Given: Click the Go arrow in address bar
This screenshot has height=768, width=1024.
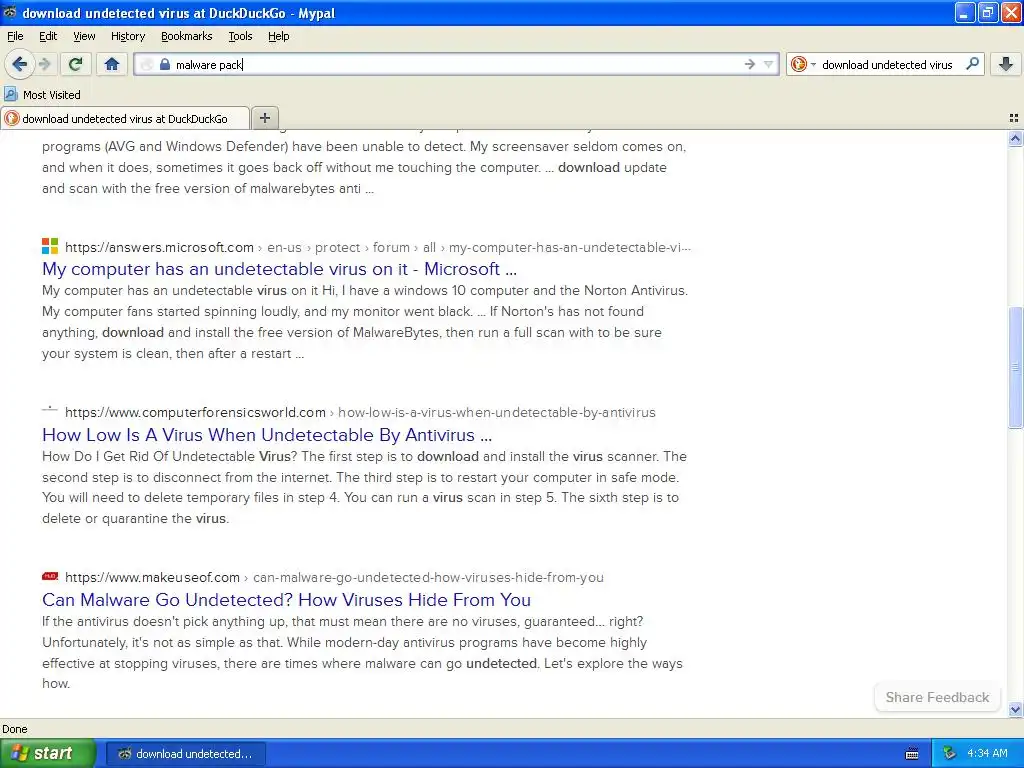Looking at the screenshot, I should point(750,64).
